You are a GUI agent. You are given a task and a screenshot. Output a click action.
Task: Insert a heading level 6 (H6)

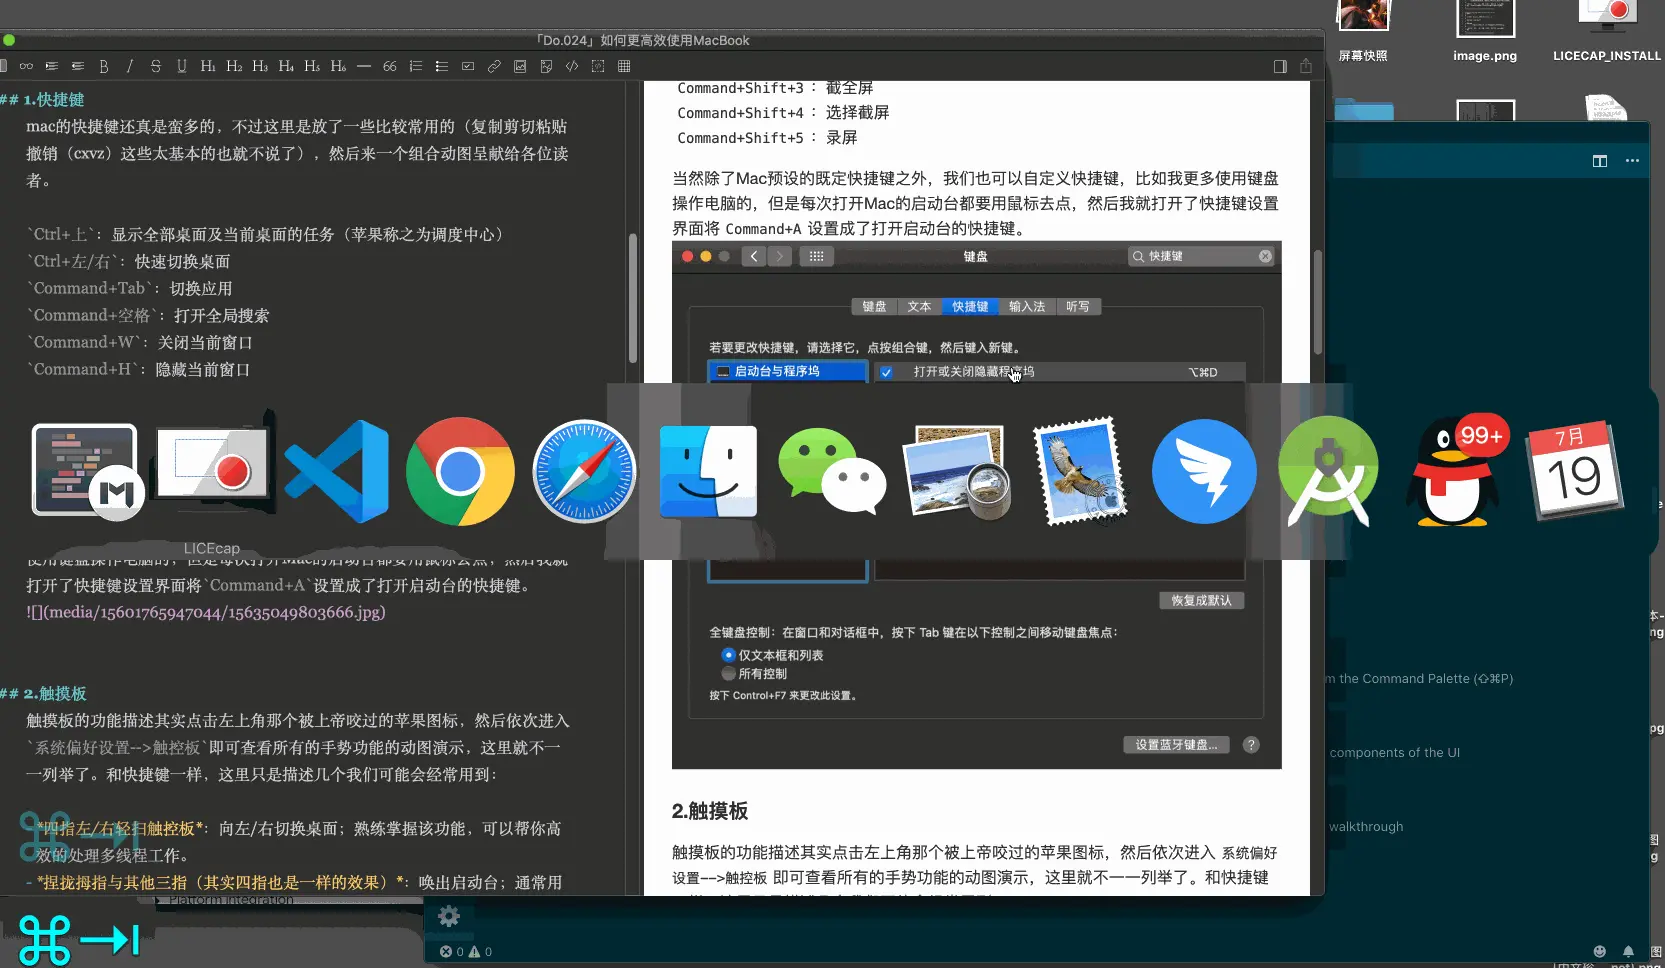[x=338, y=66]
